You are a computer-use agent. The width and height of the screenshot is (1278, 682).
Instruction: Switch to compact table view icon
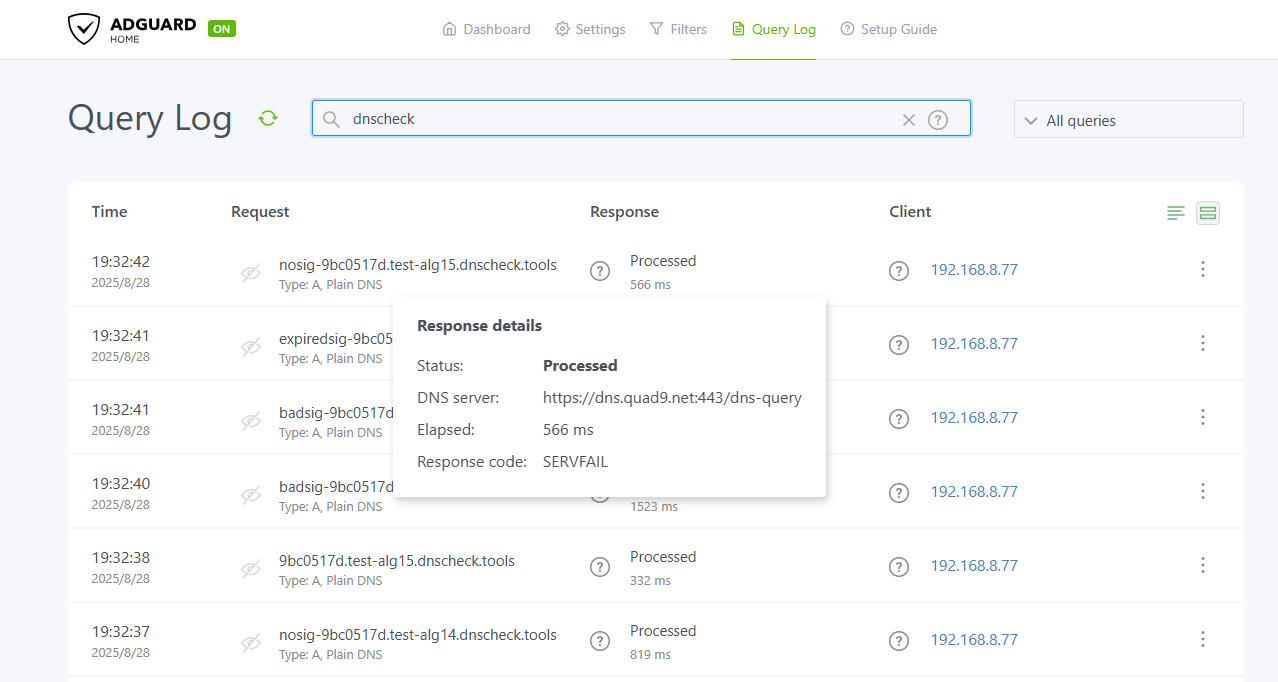[1176, 212]
